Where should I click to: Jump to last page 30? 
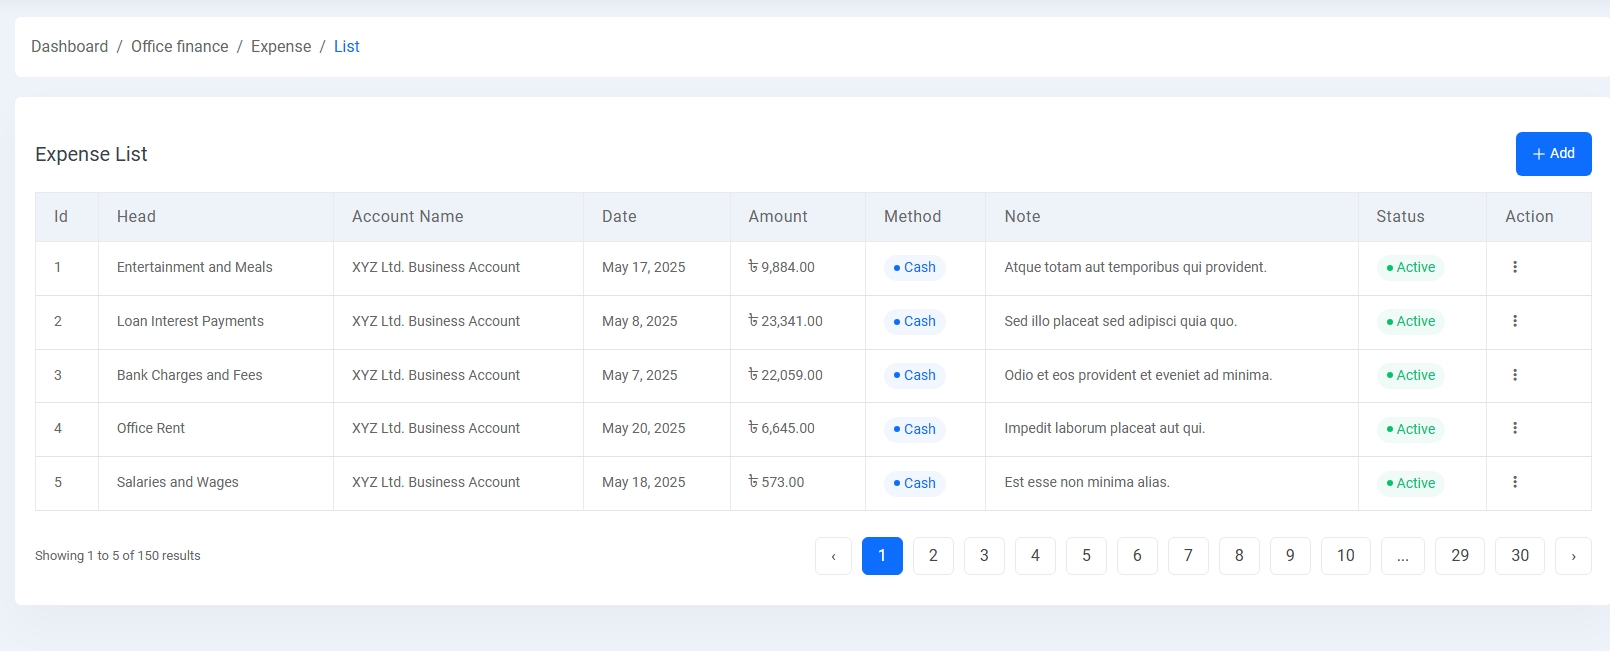1520,556
